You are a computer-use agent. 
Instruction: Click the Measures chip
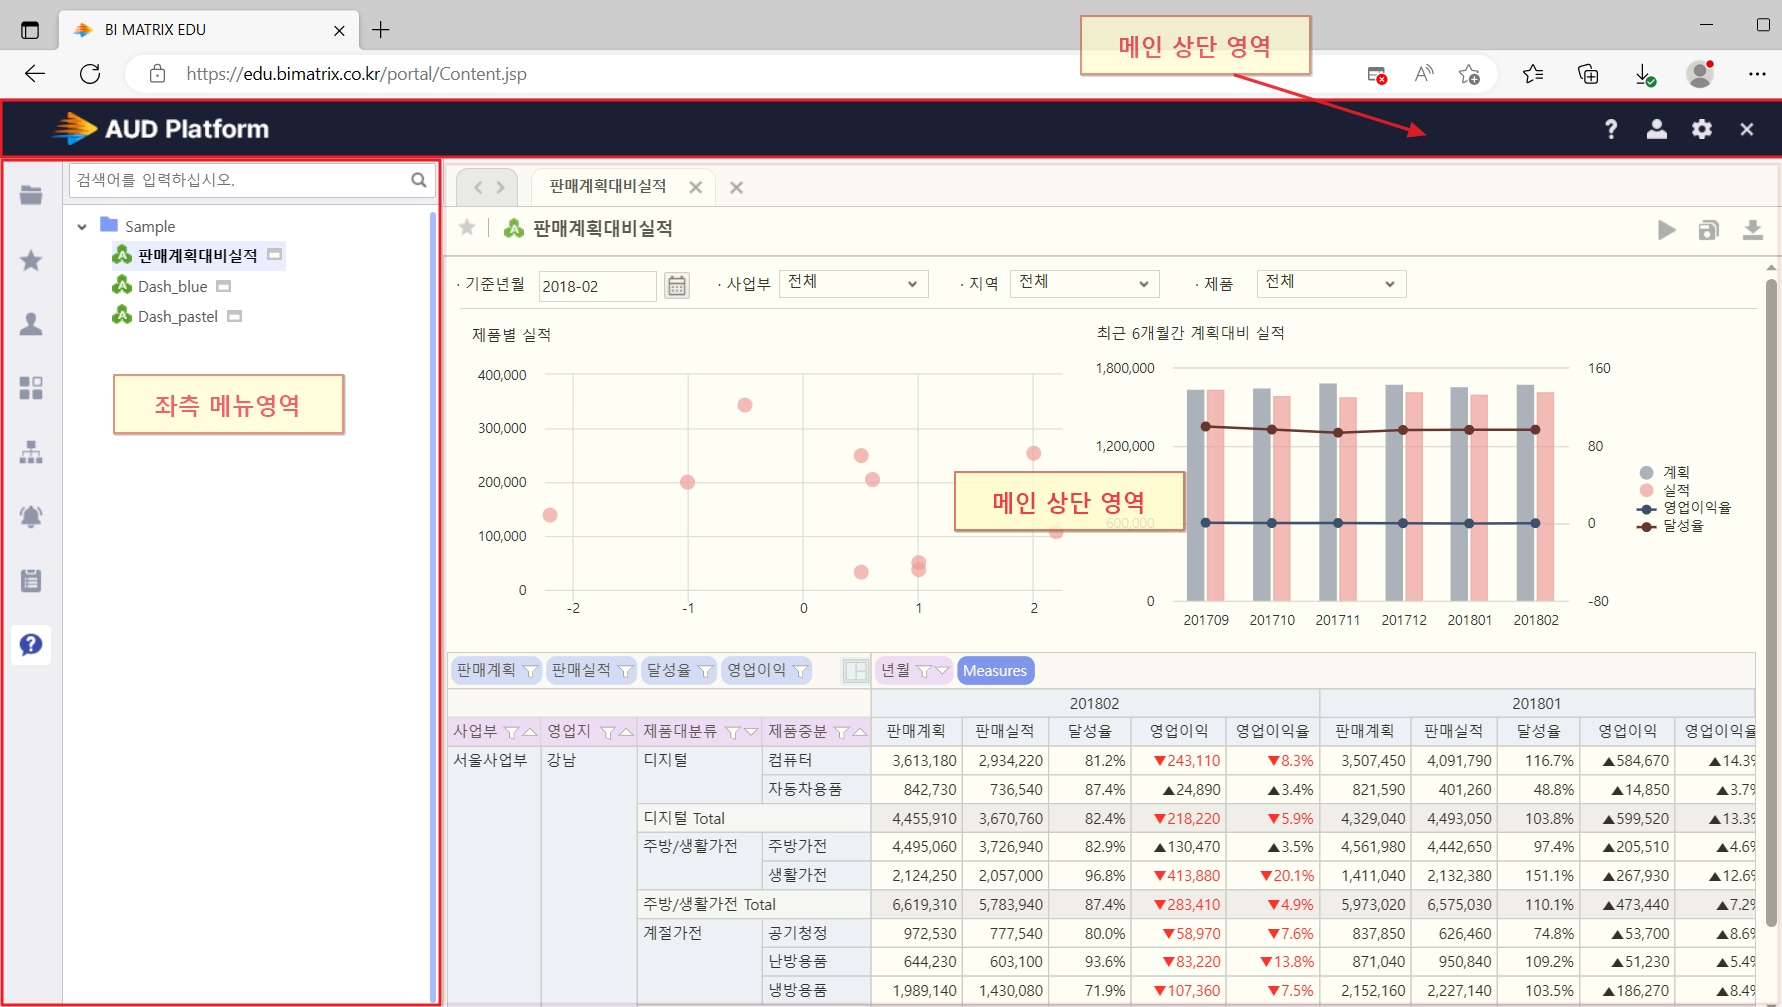(x=995, y=671)
